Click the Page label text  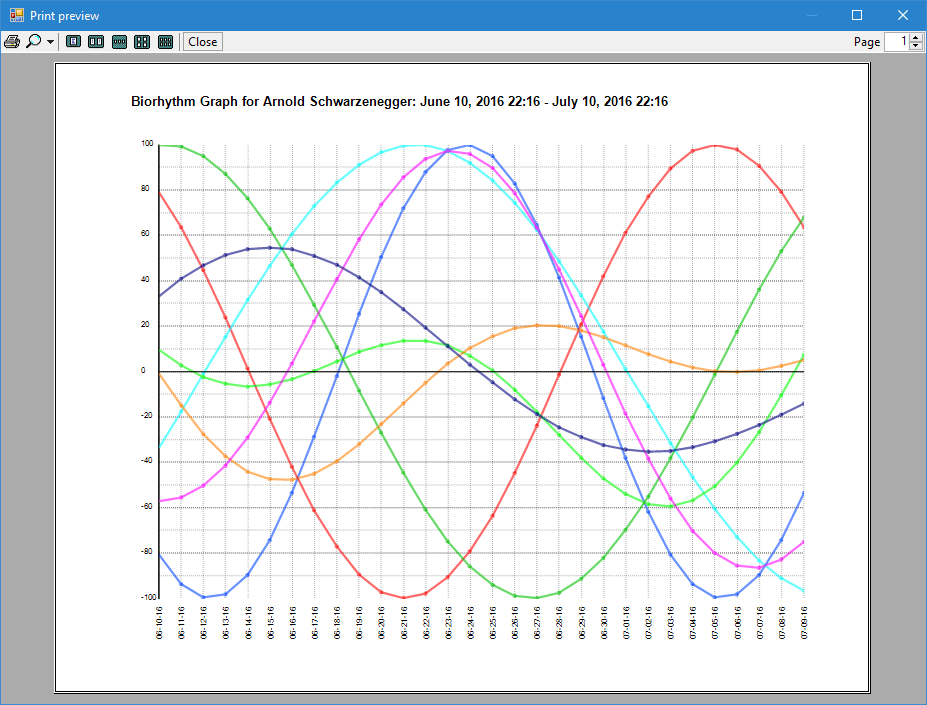[867, 42]
